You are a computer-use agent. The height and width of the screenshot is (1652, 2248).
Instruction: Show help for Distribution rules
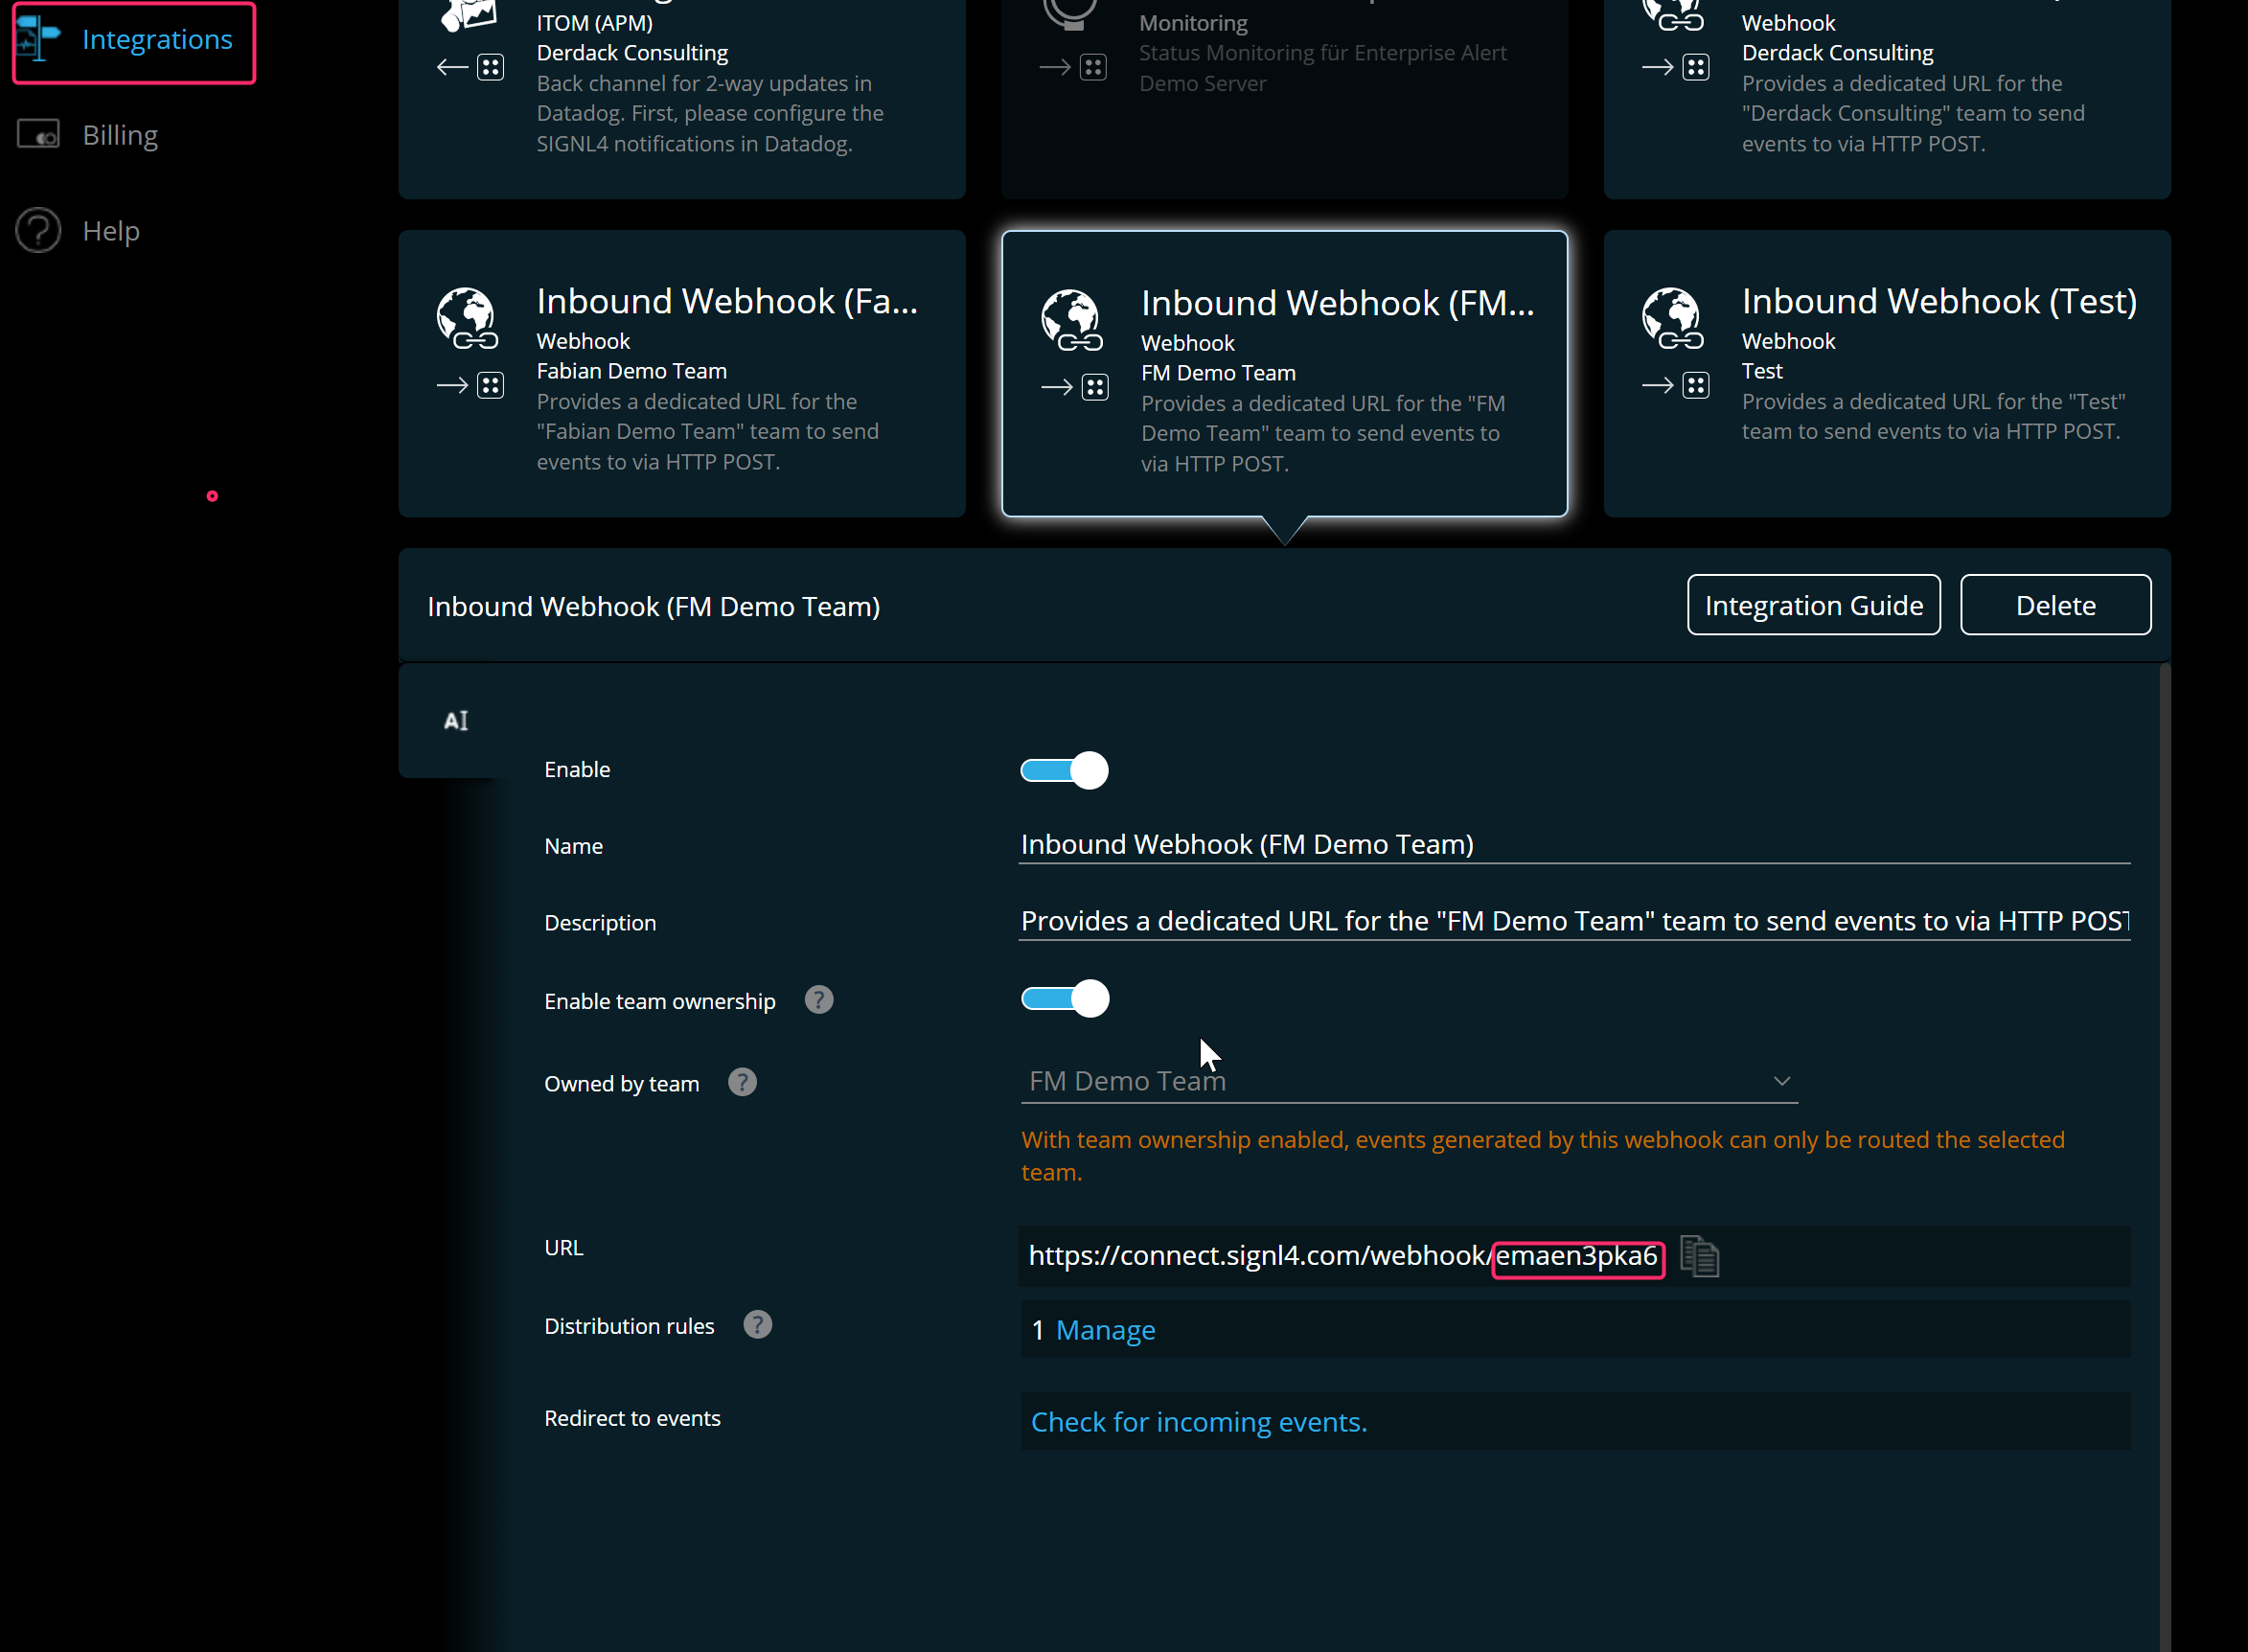tap(757, 1325)
